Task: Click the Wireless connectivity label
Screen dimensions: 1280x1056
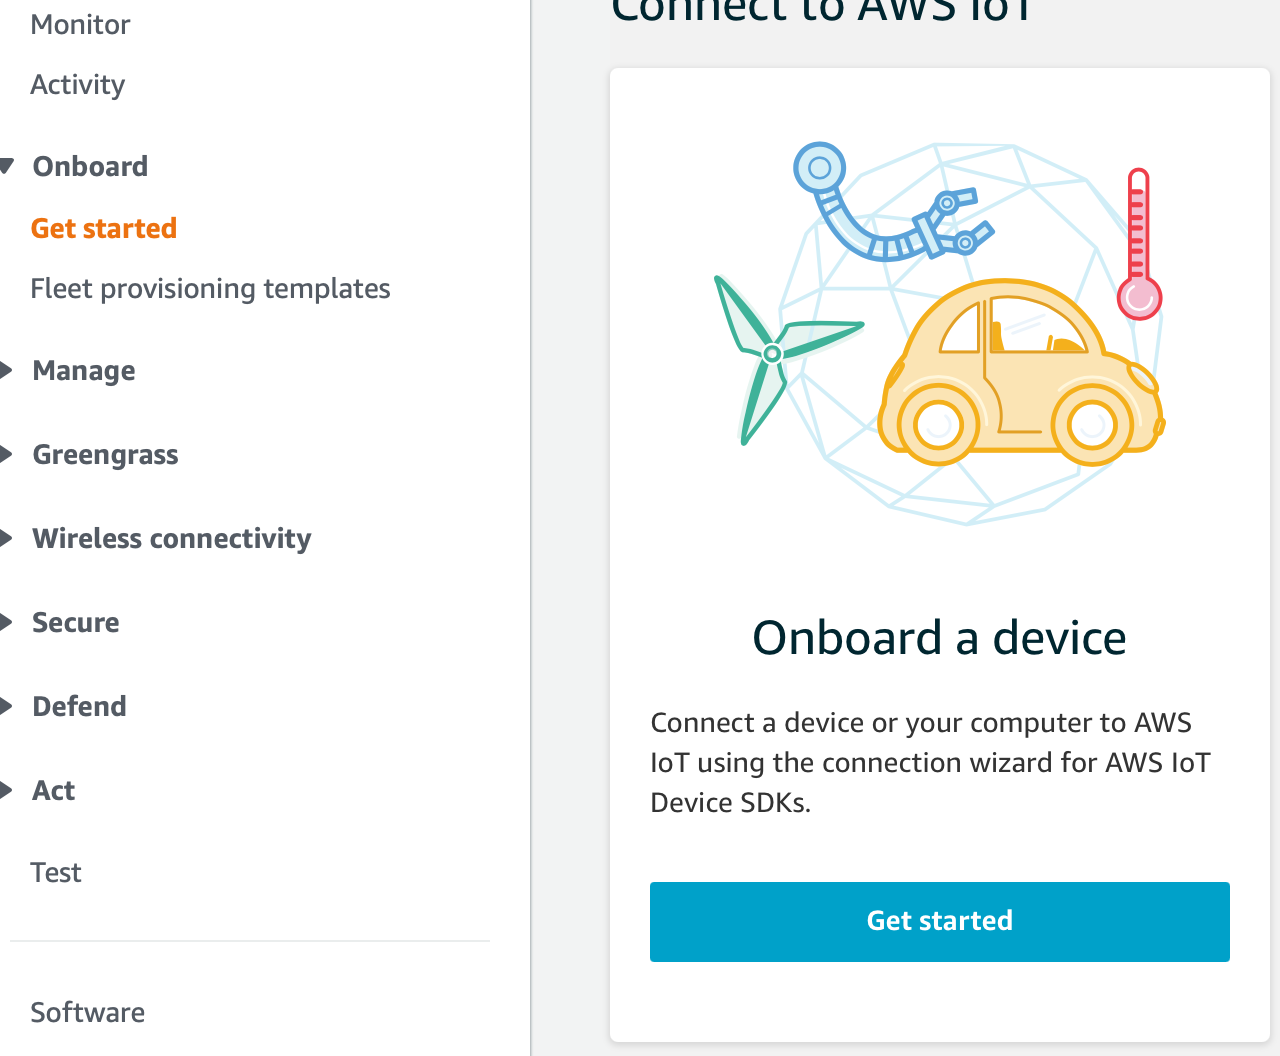Action: [172, 539]
